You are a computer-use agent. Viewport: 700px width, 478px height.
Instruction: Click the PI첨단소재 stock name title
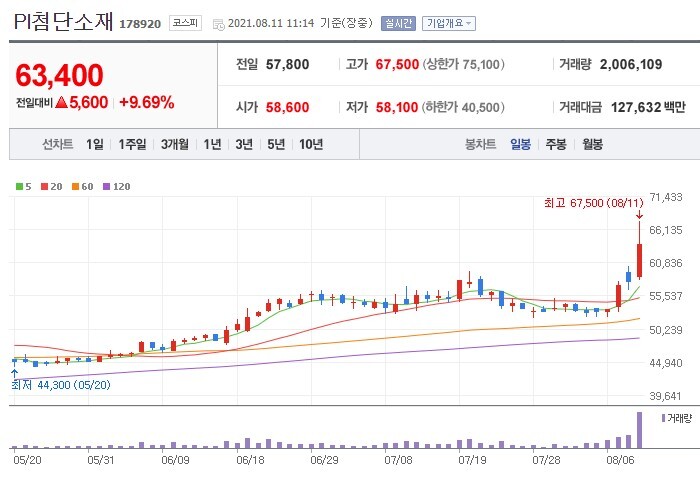click(x=63, y=21)
